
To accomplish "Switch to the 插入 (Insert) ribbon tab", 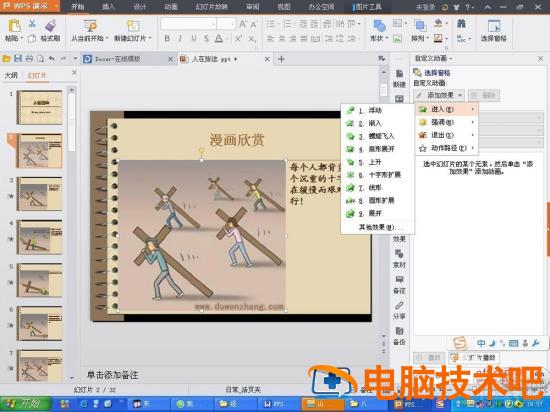I will (x=108, y=7).
